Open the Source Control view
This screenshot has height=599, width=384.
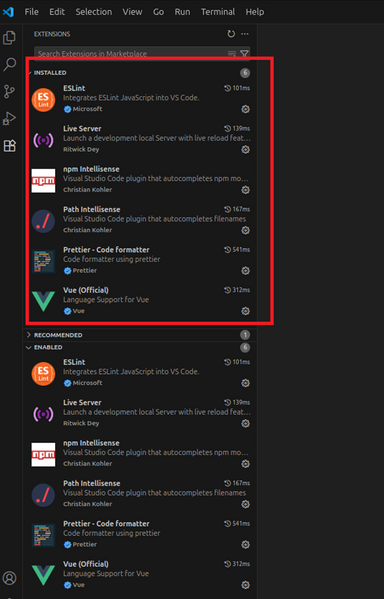tap(10, 92)
